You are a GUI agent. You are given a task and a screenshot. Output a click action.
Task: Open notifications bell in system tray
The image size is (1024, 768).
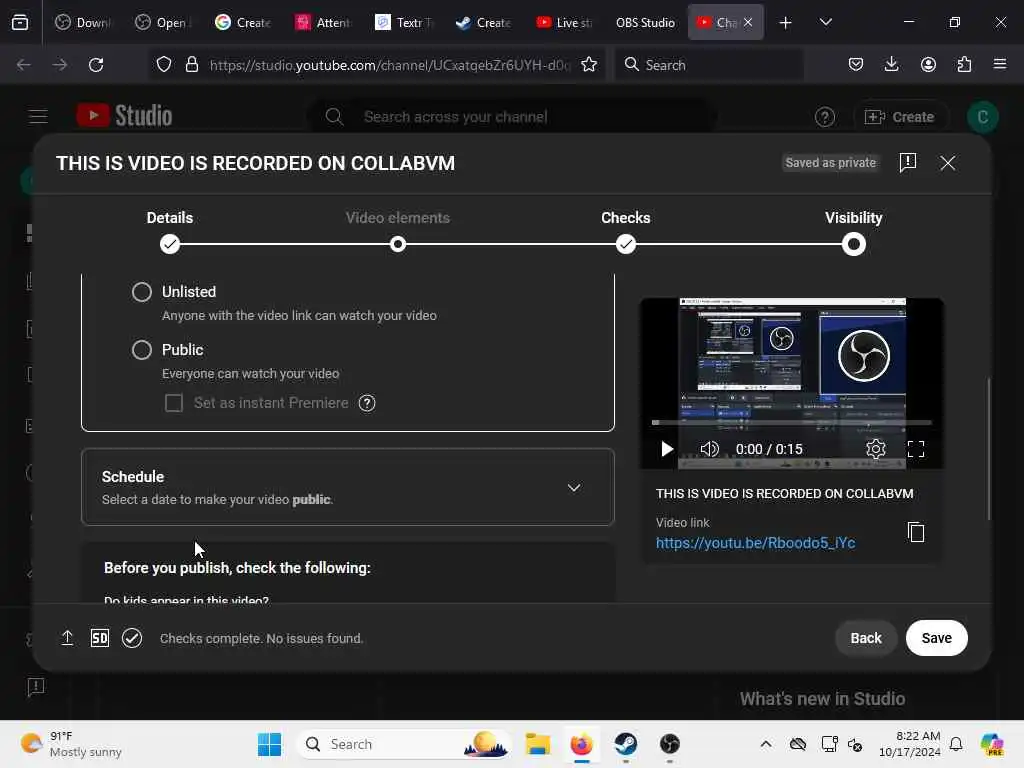(x=956, y=744)
